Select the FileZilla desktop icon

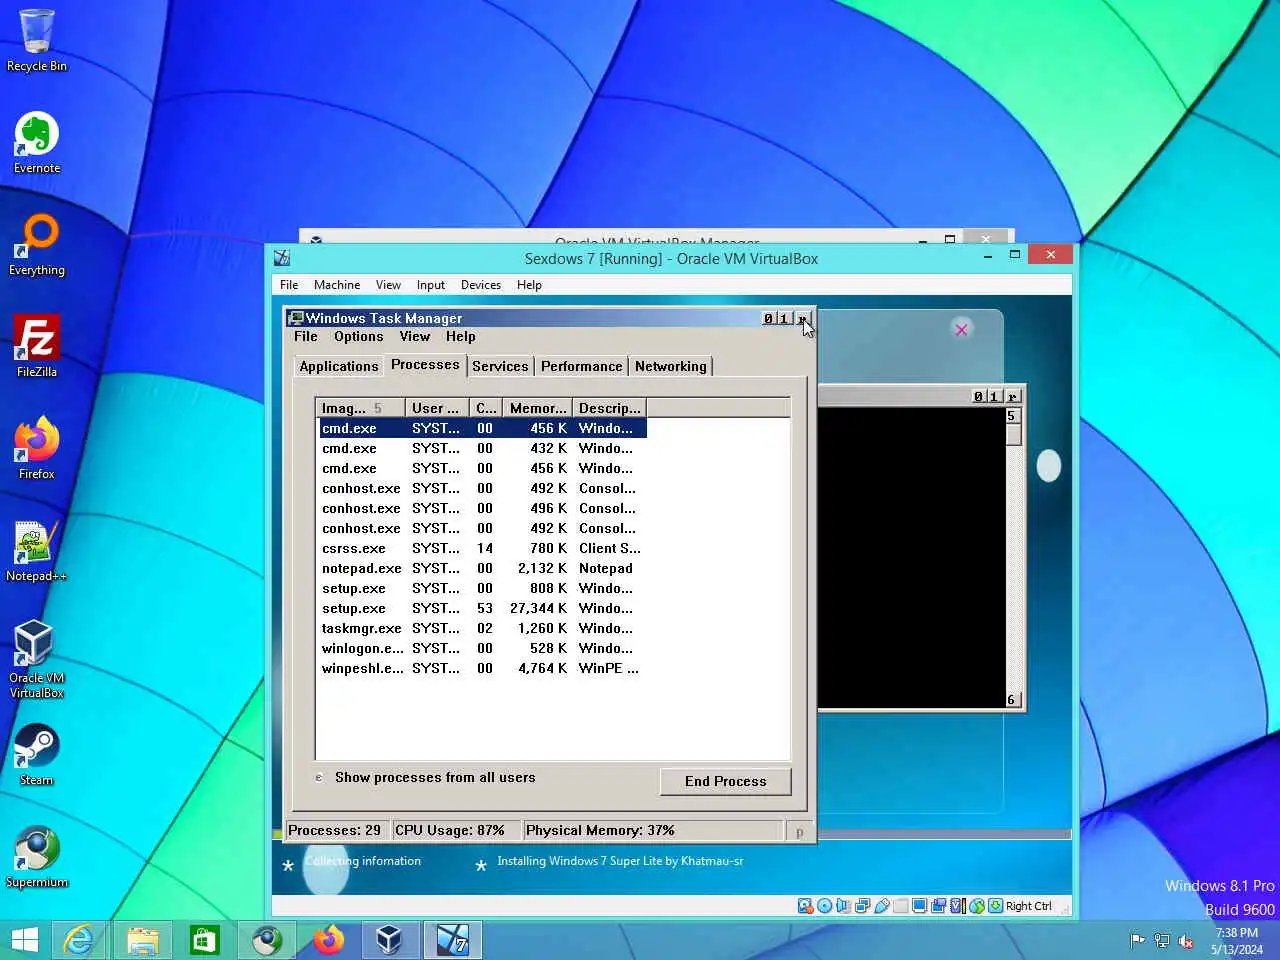[x=37, y=346]
